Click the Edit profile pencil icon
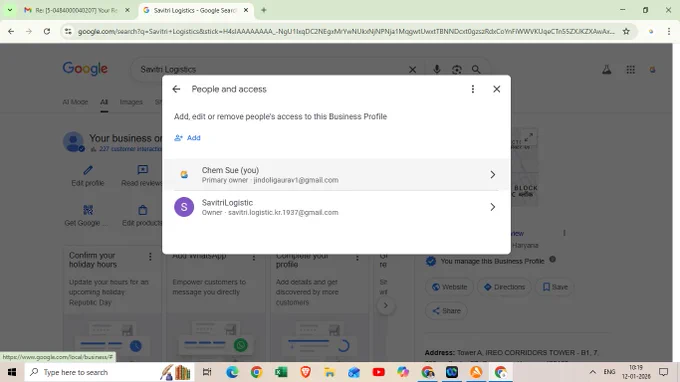 pyautogui.click(x=88, y=170)
